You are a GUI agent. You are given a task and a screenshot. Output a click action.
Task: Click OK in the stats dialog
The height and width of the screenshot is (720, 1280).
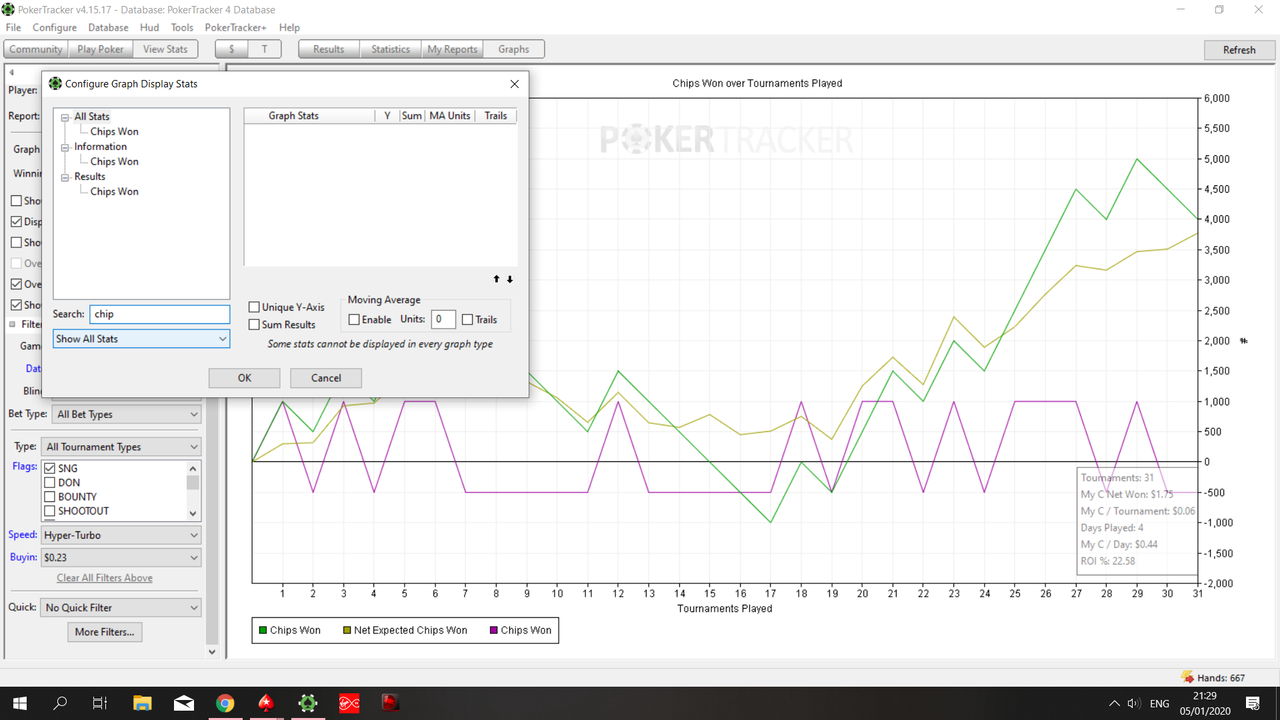(x=244, y=378)
